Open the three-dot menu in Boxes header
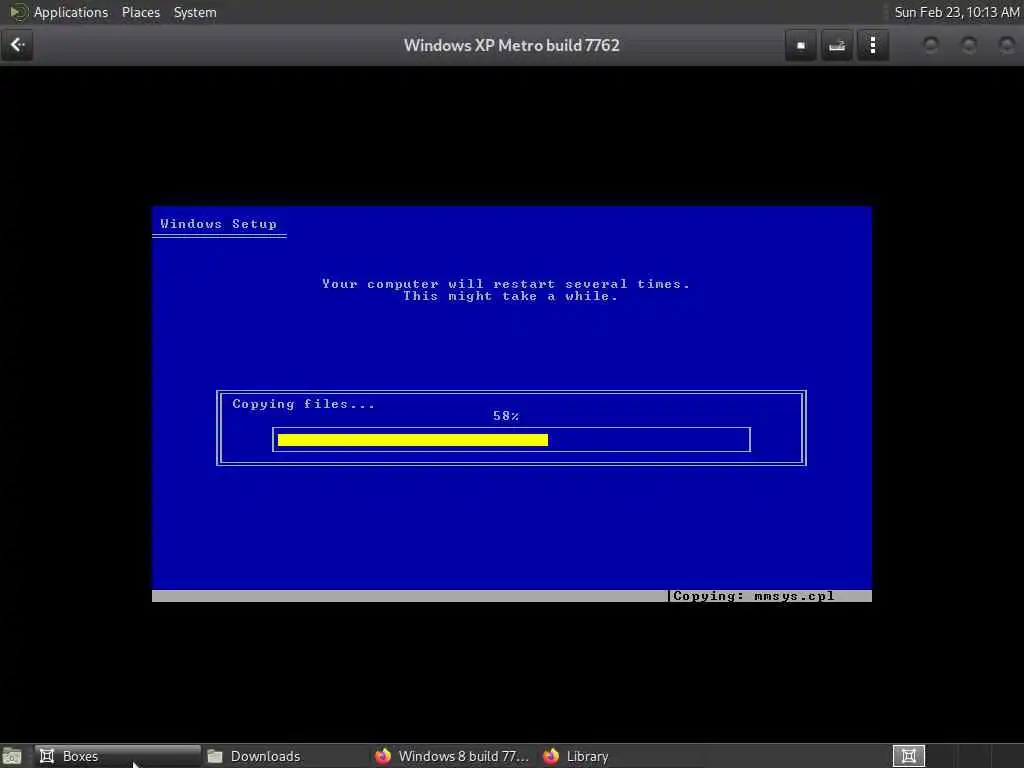The width and height of the screenshot is (1024, 768). (872, 45)
